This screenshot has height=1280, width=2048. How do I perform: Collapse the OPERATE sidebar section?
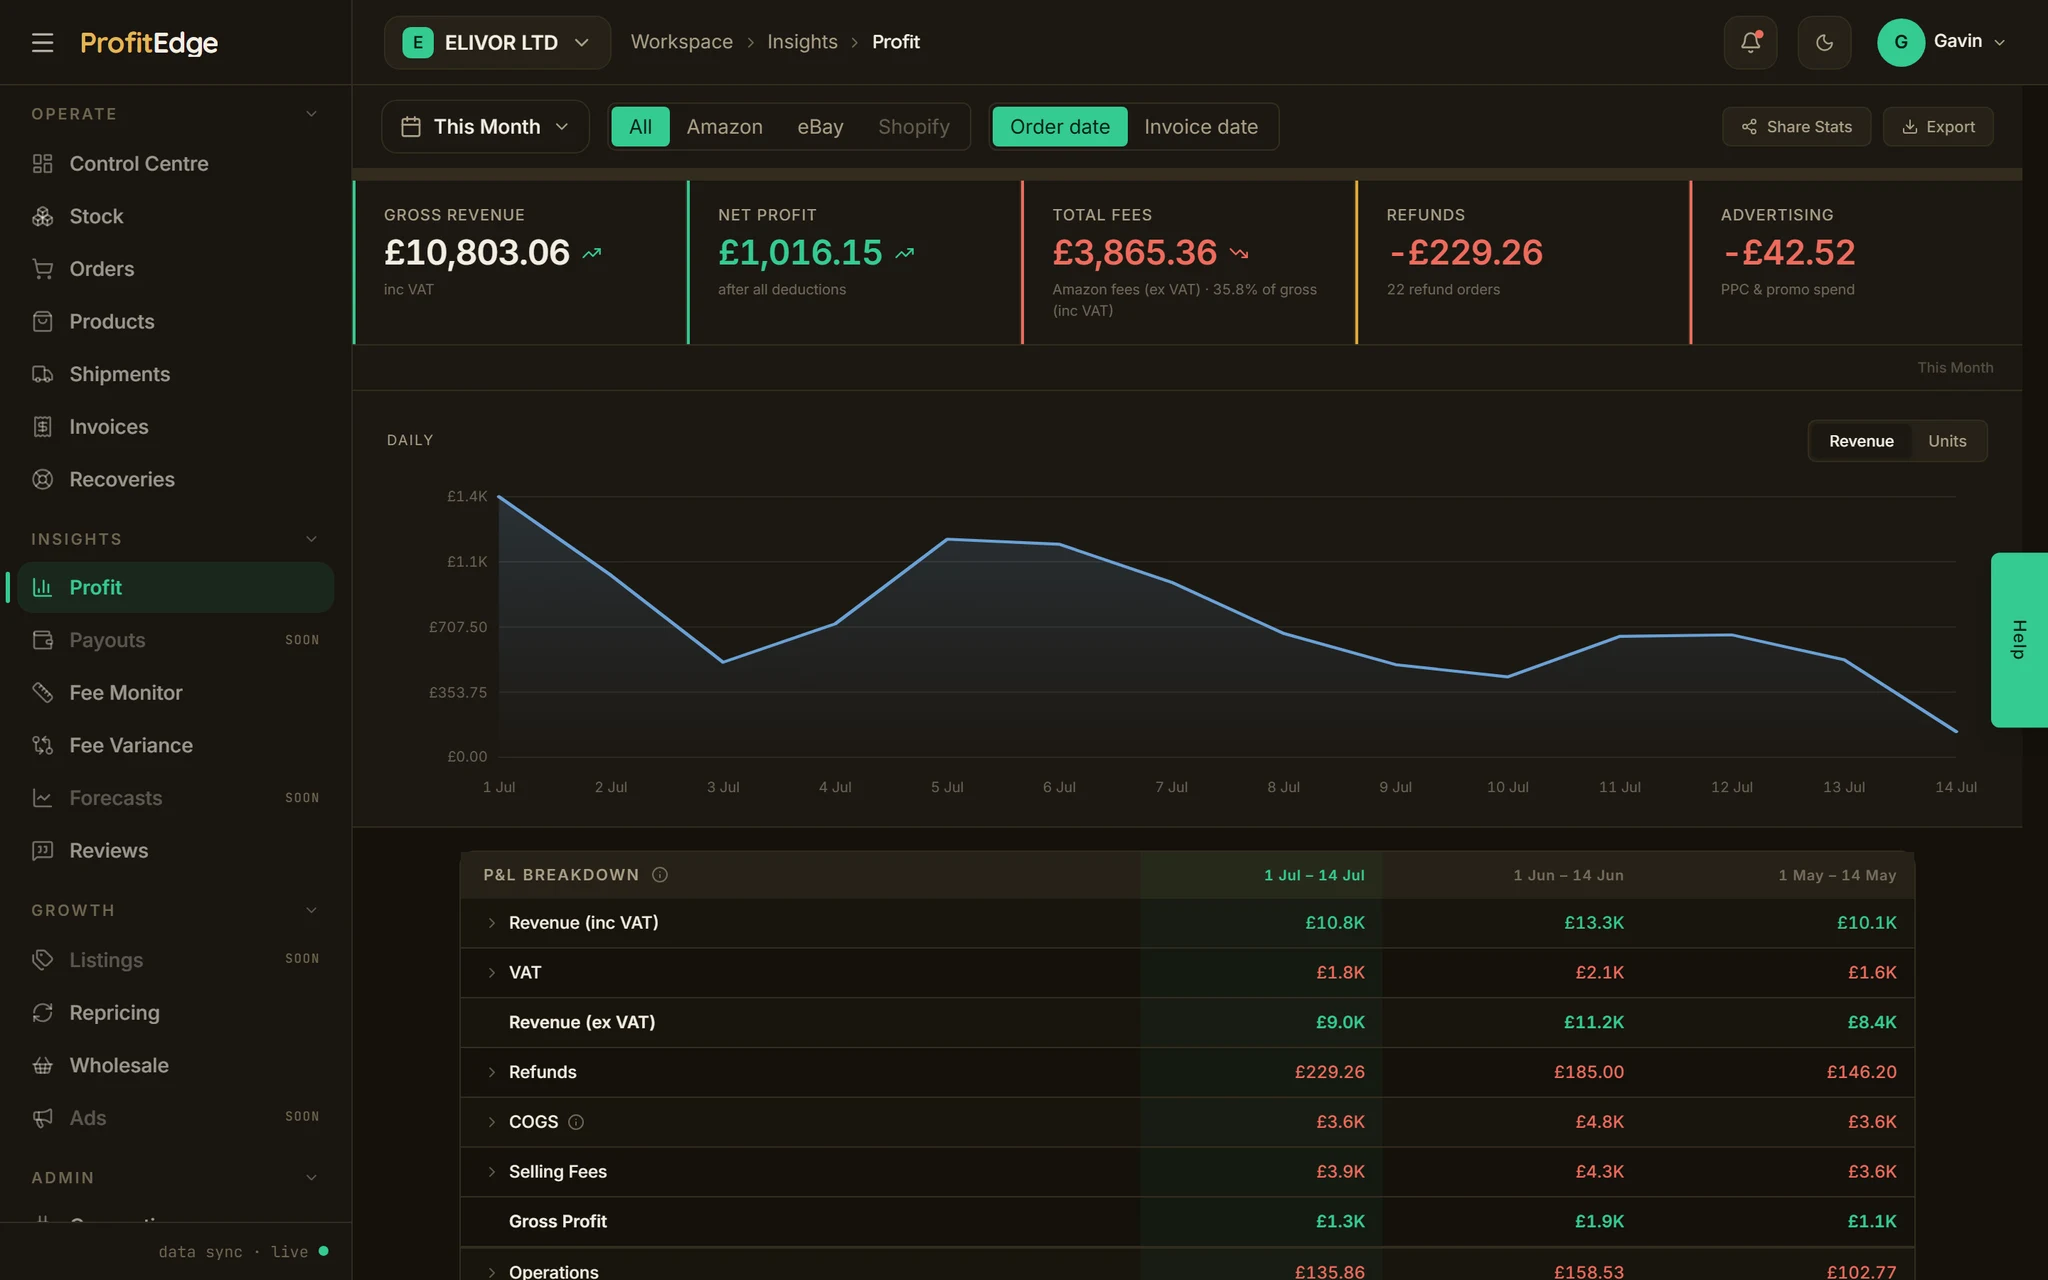[x=311, y=114]
